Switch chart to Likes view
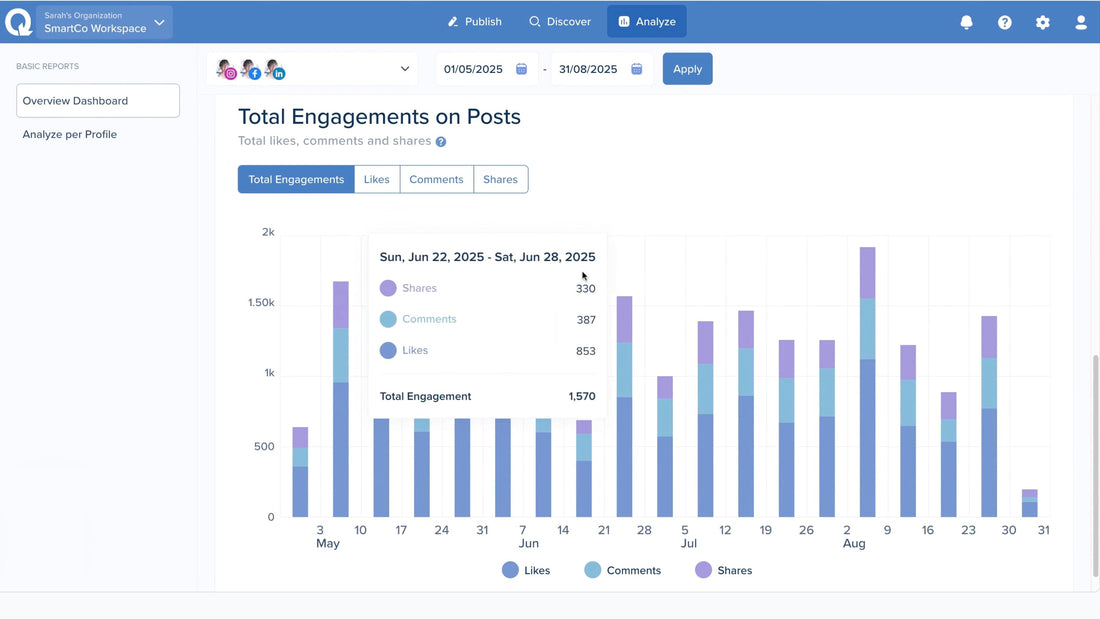Image resolution: width=1100 pixels, height=619 pixels. [377, 179]
